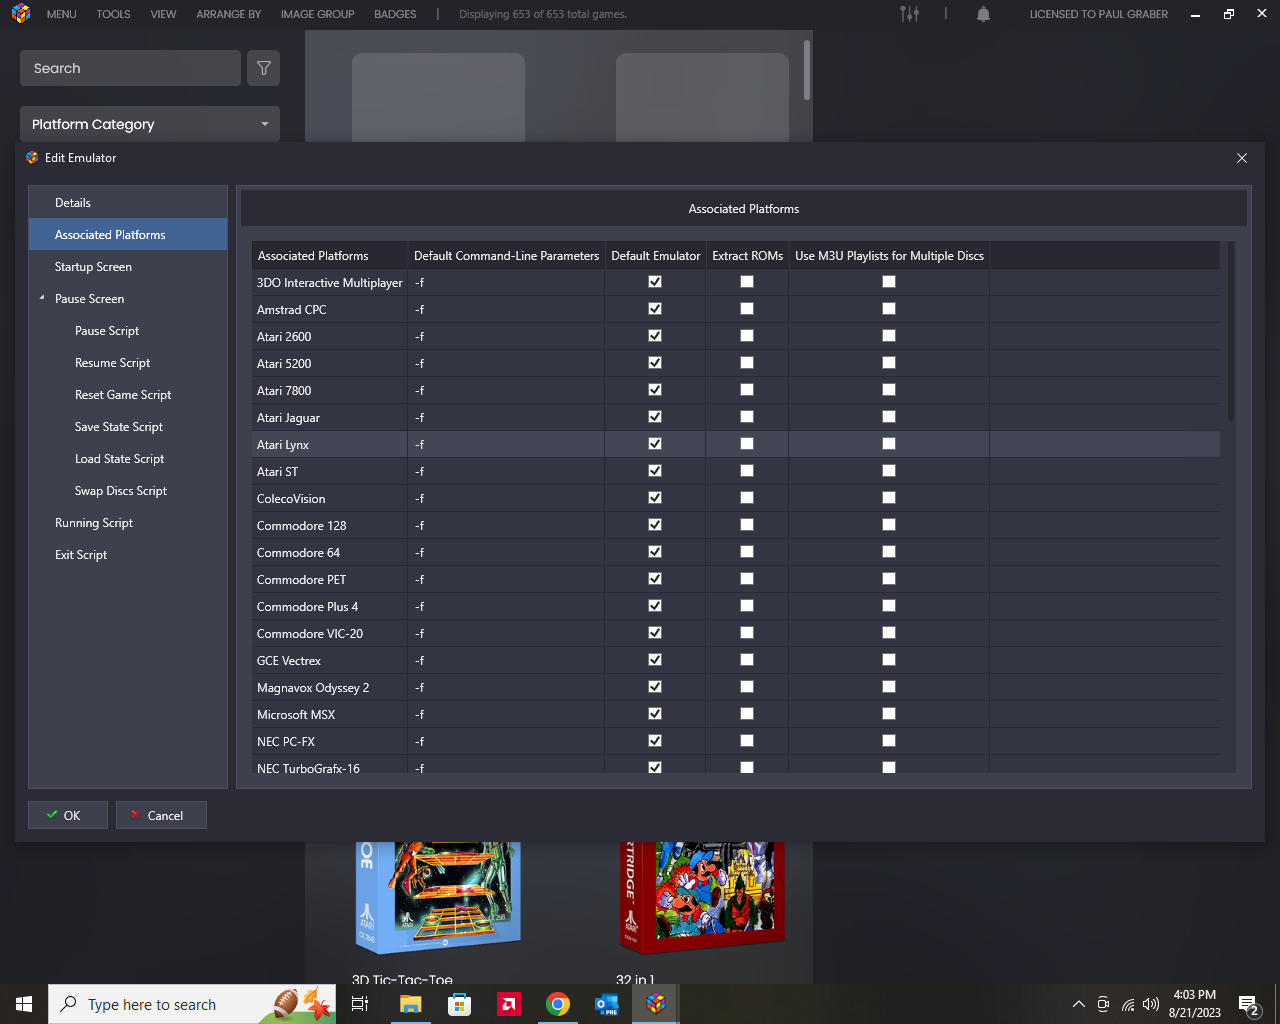Select Pause Script in the sidebar
Viewport: 1280px width, 1024px height.
(x=128, y=330)
